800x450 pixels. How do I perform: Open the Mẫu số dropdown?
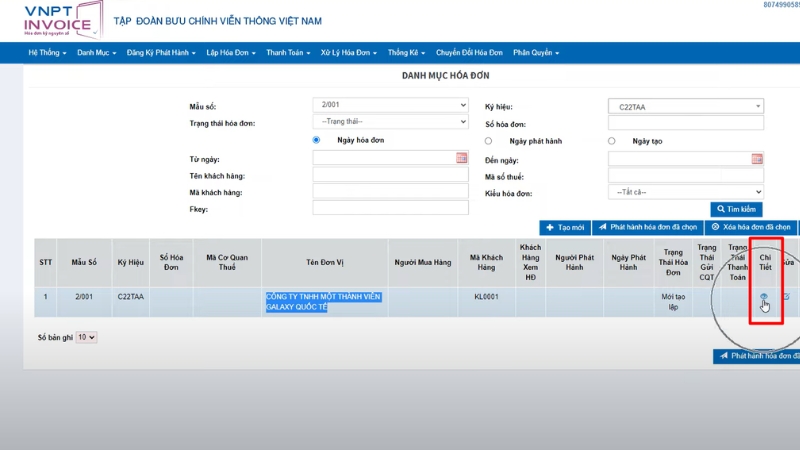390,105
